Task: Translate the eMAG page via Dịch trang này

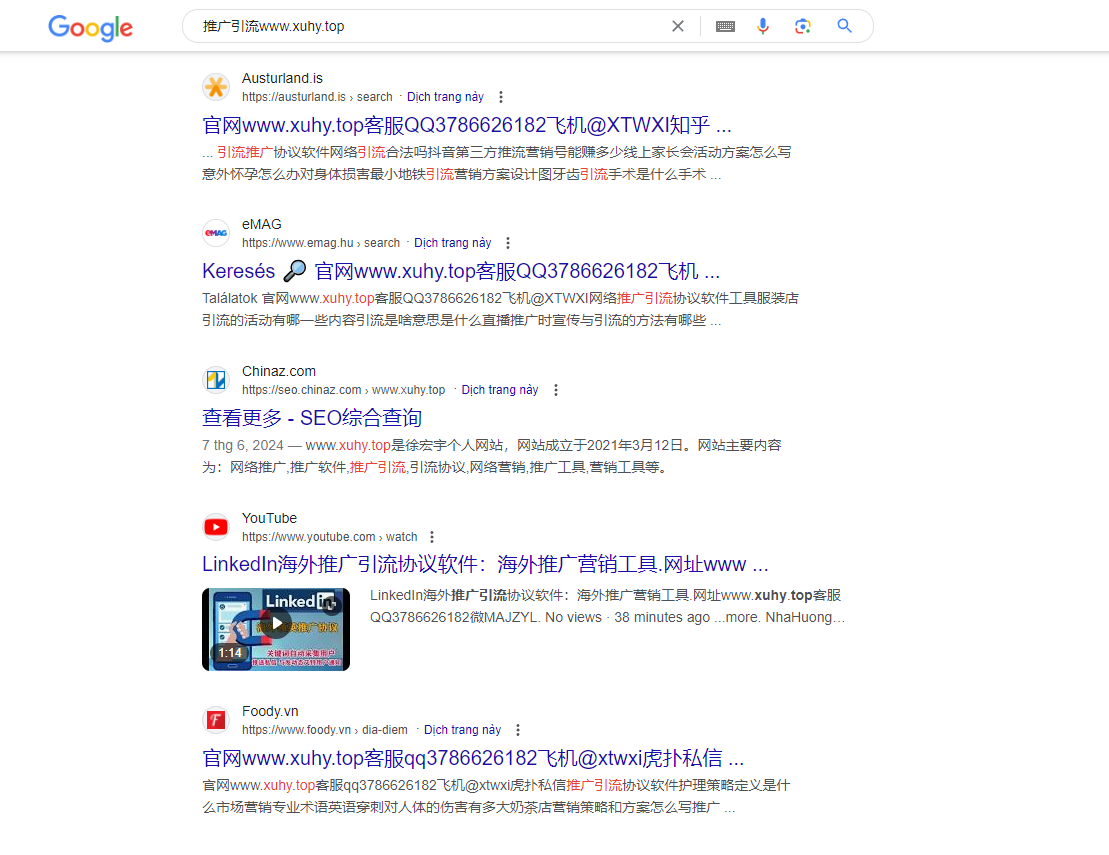Action: tap(452, 242)
